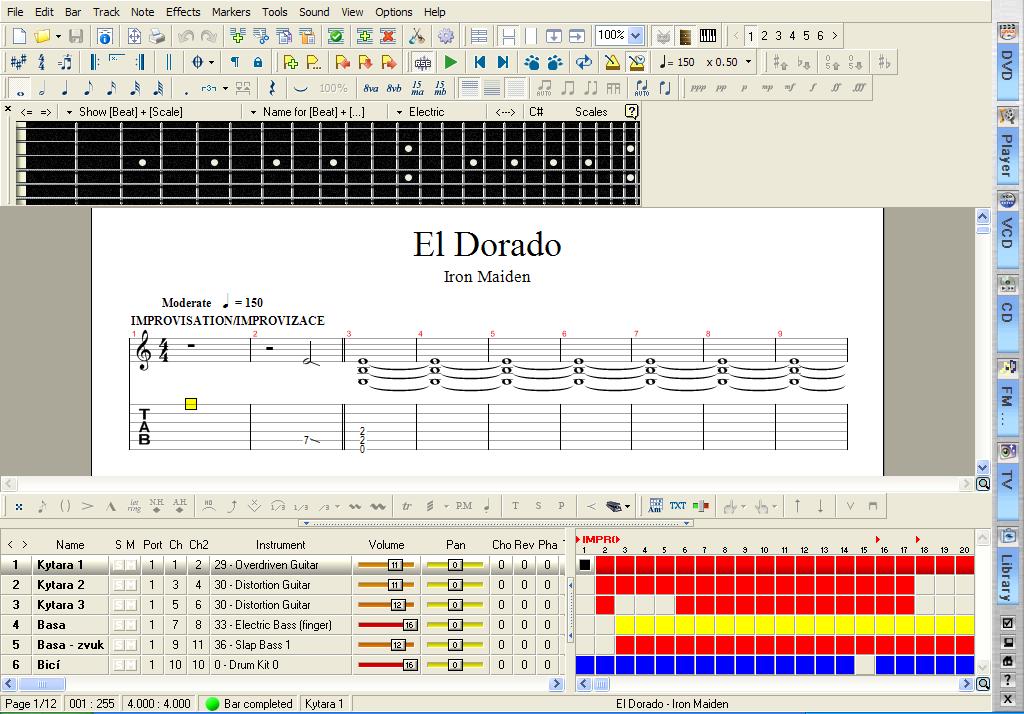Click the fretboard help question icon
Screen dimensions: 1024x714
631,111
